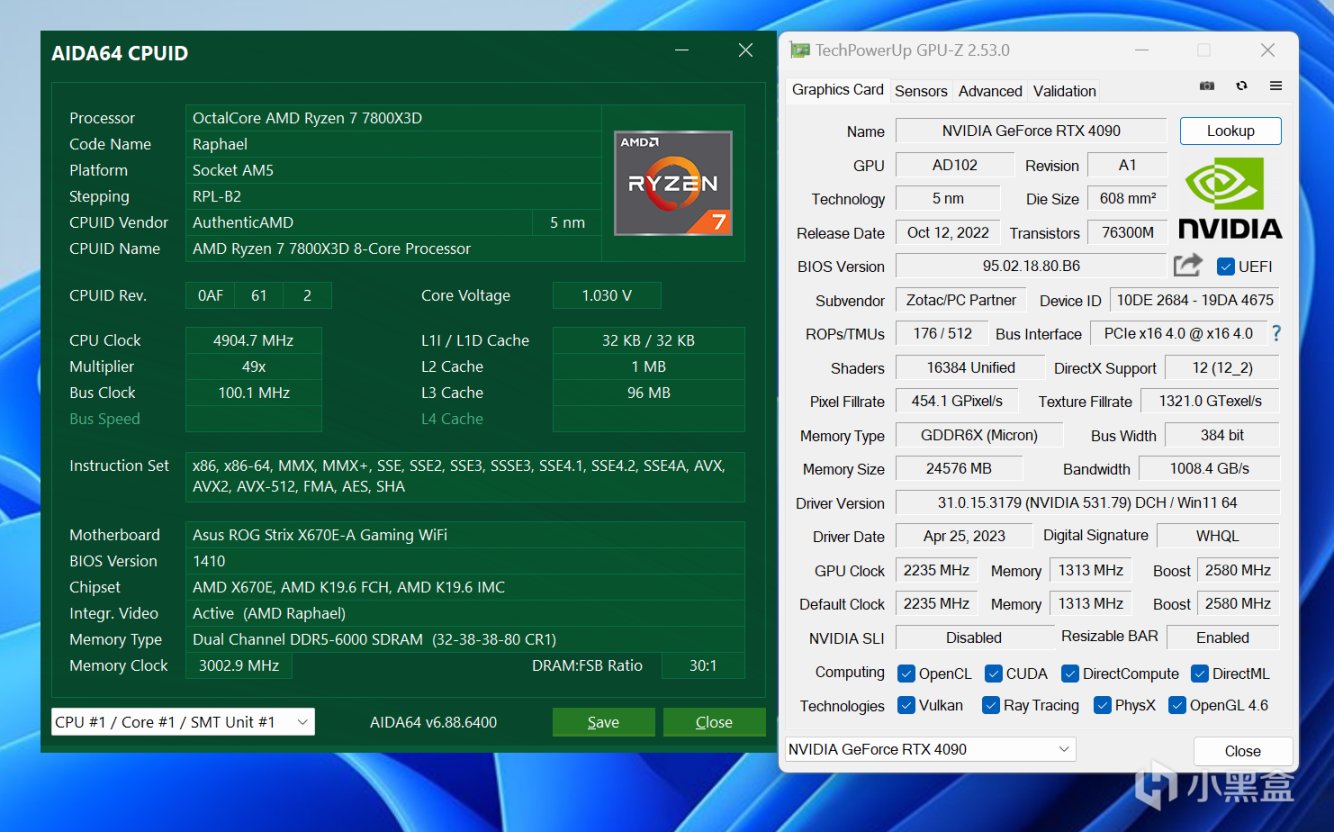
Task: Click the L3 Cache value 96 MB
Action: (649, 392)
